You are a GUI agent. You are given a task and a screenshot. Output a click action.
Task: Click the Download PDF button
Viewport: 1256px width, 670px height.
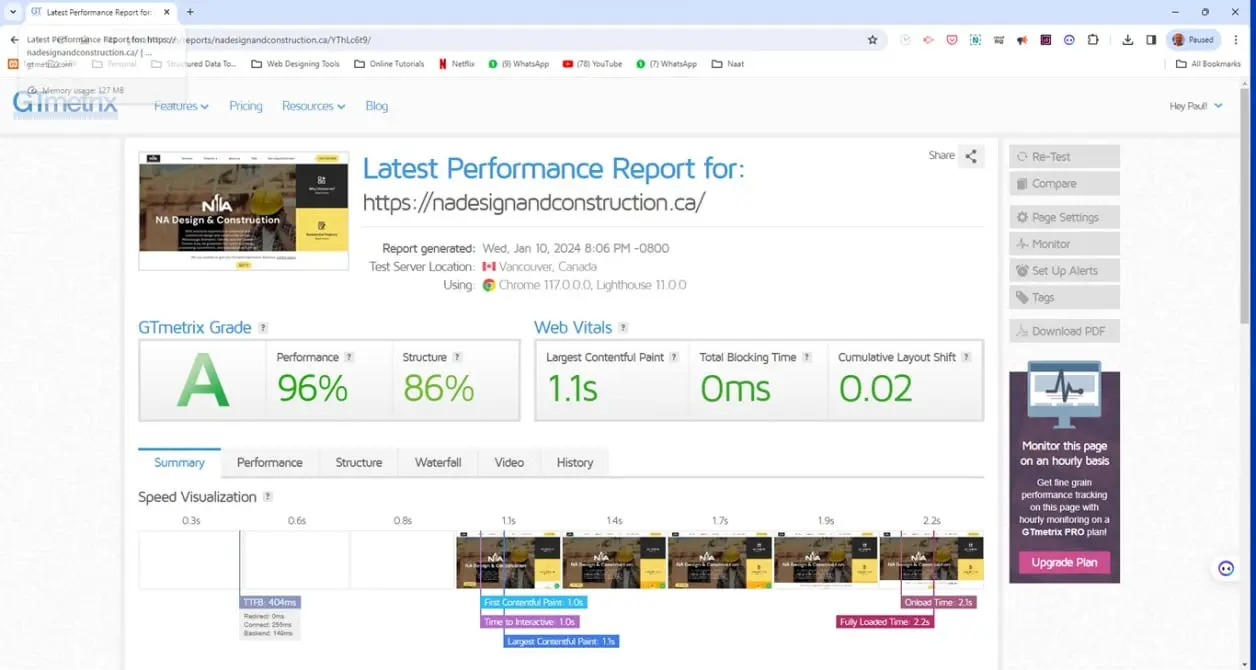1064,331
